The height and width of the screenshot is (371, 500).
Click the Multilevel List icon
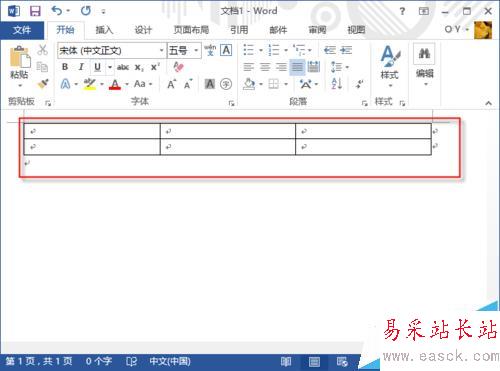coord(299,50)
